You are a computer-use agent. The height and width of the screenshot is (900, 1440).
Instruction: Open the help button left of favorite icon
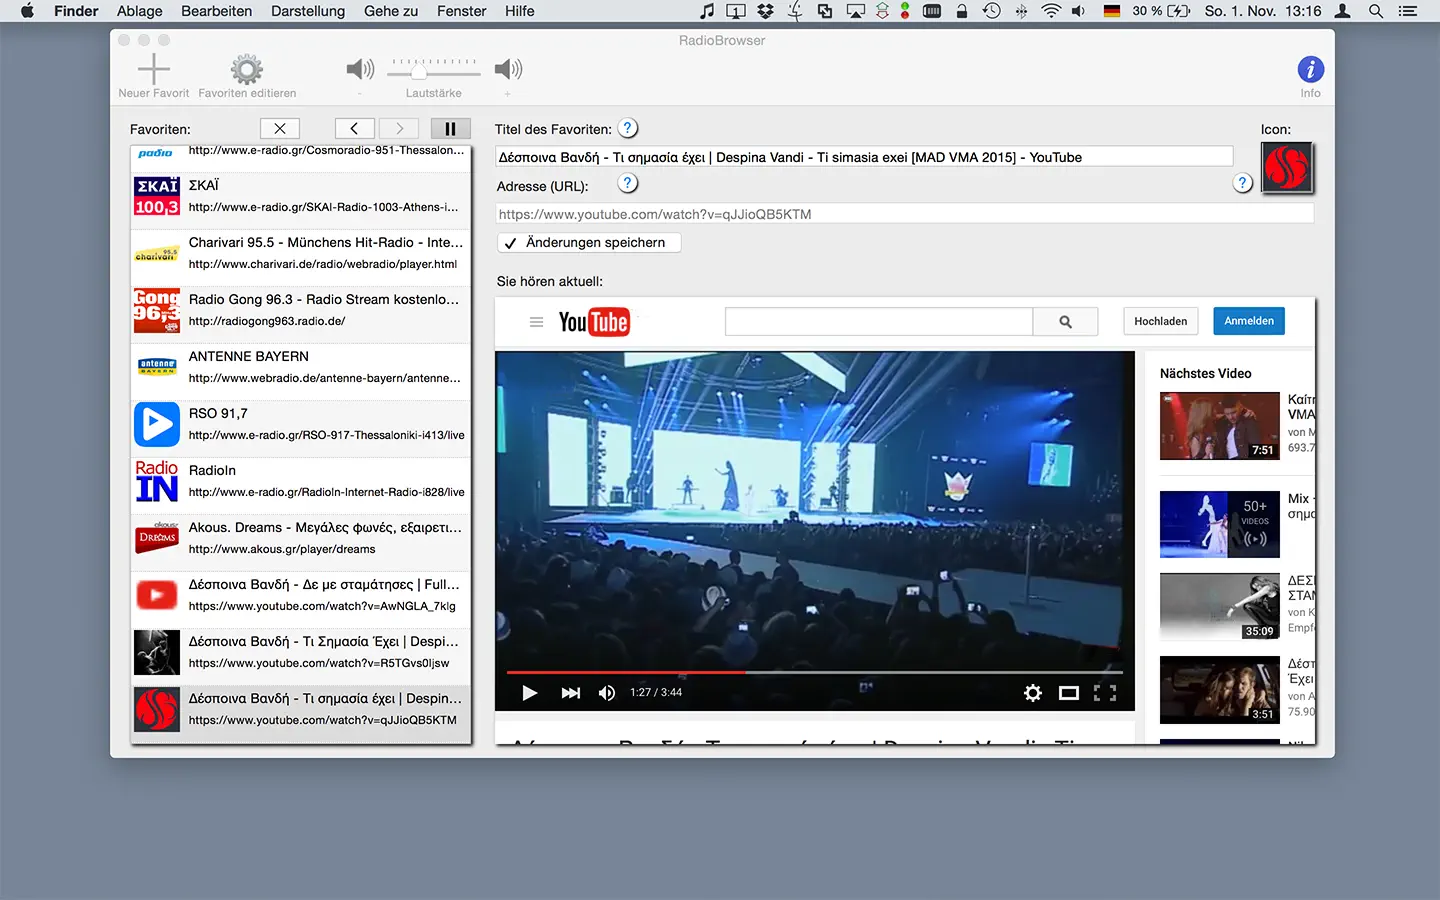[x=1242, y=183]
